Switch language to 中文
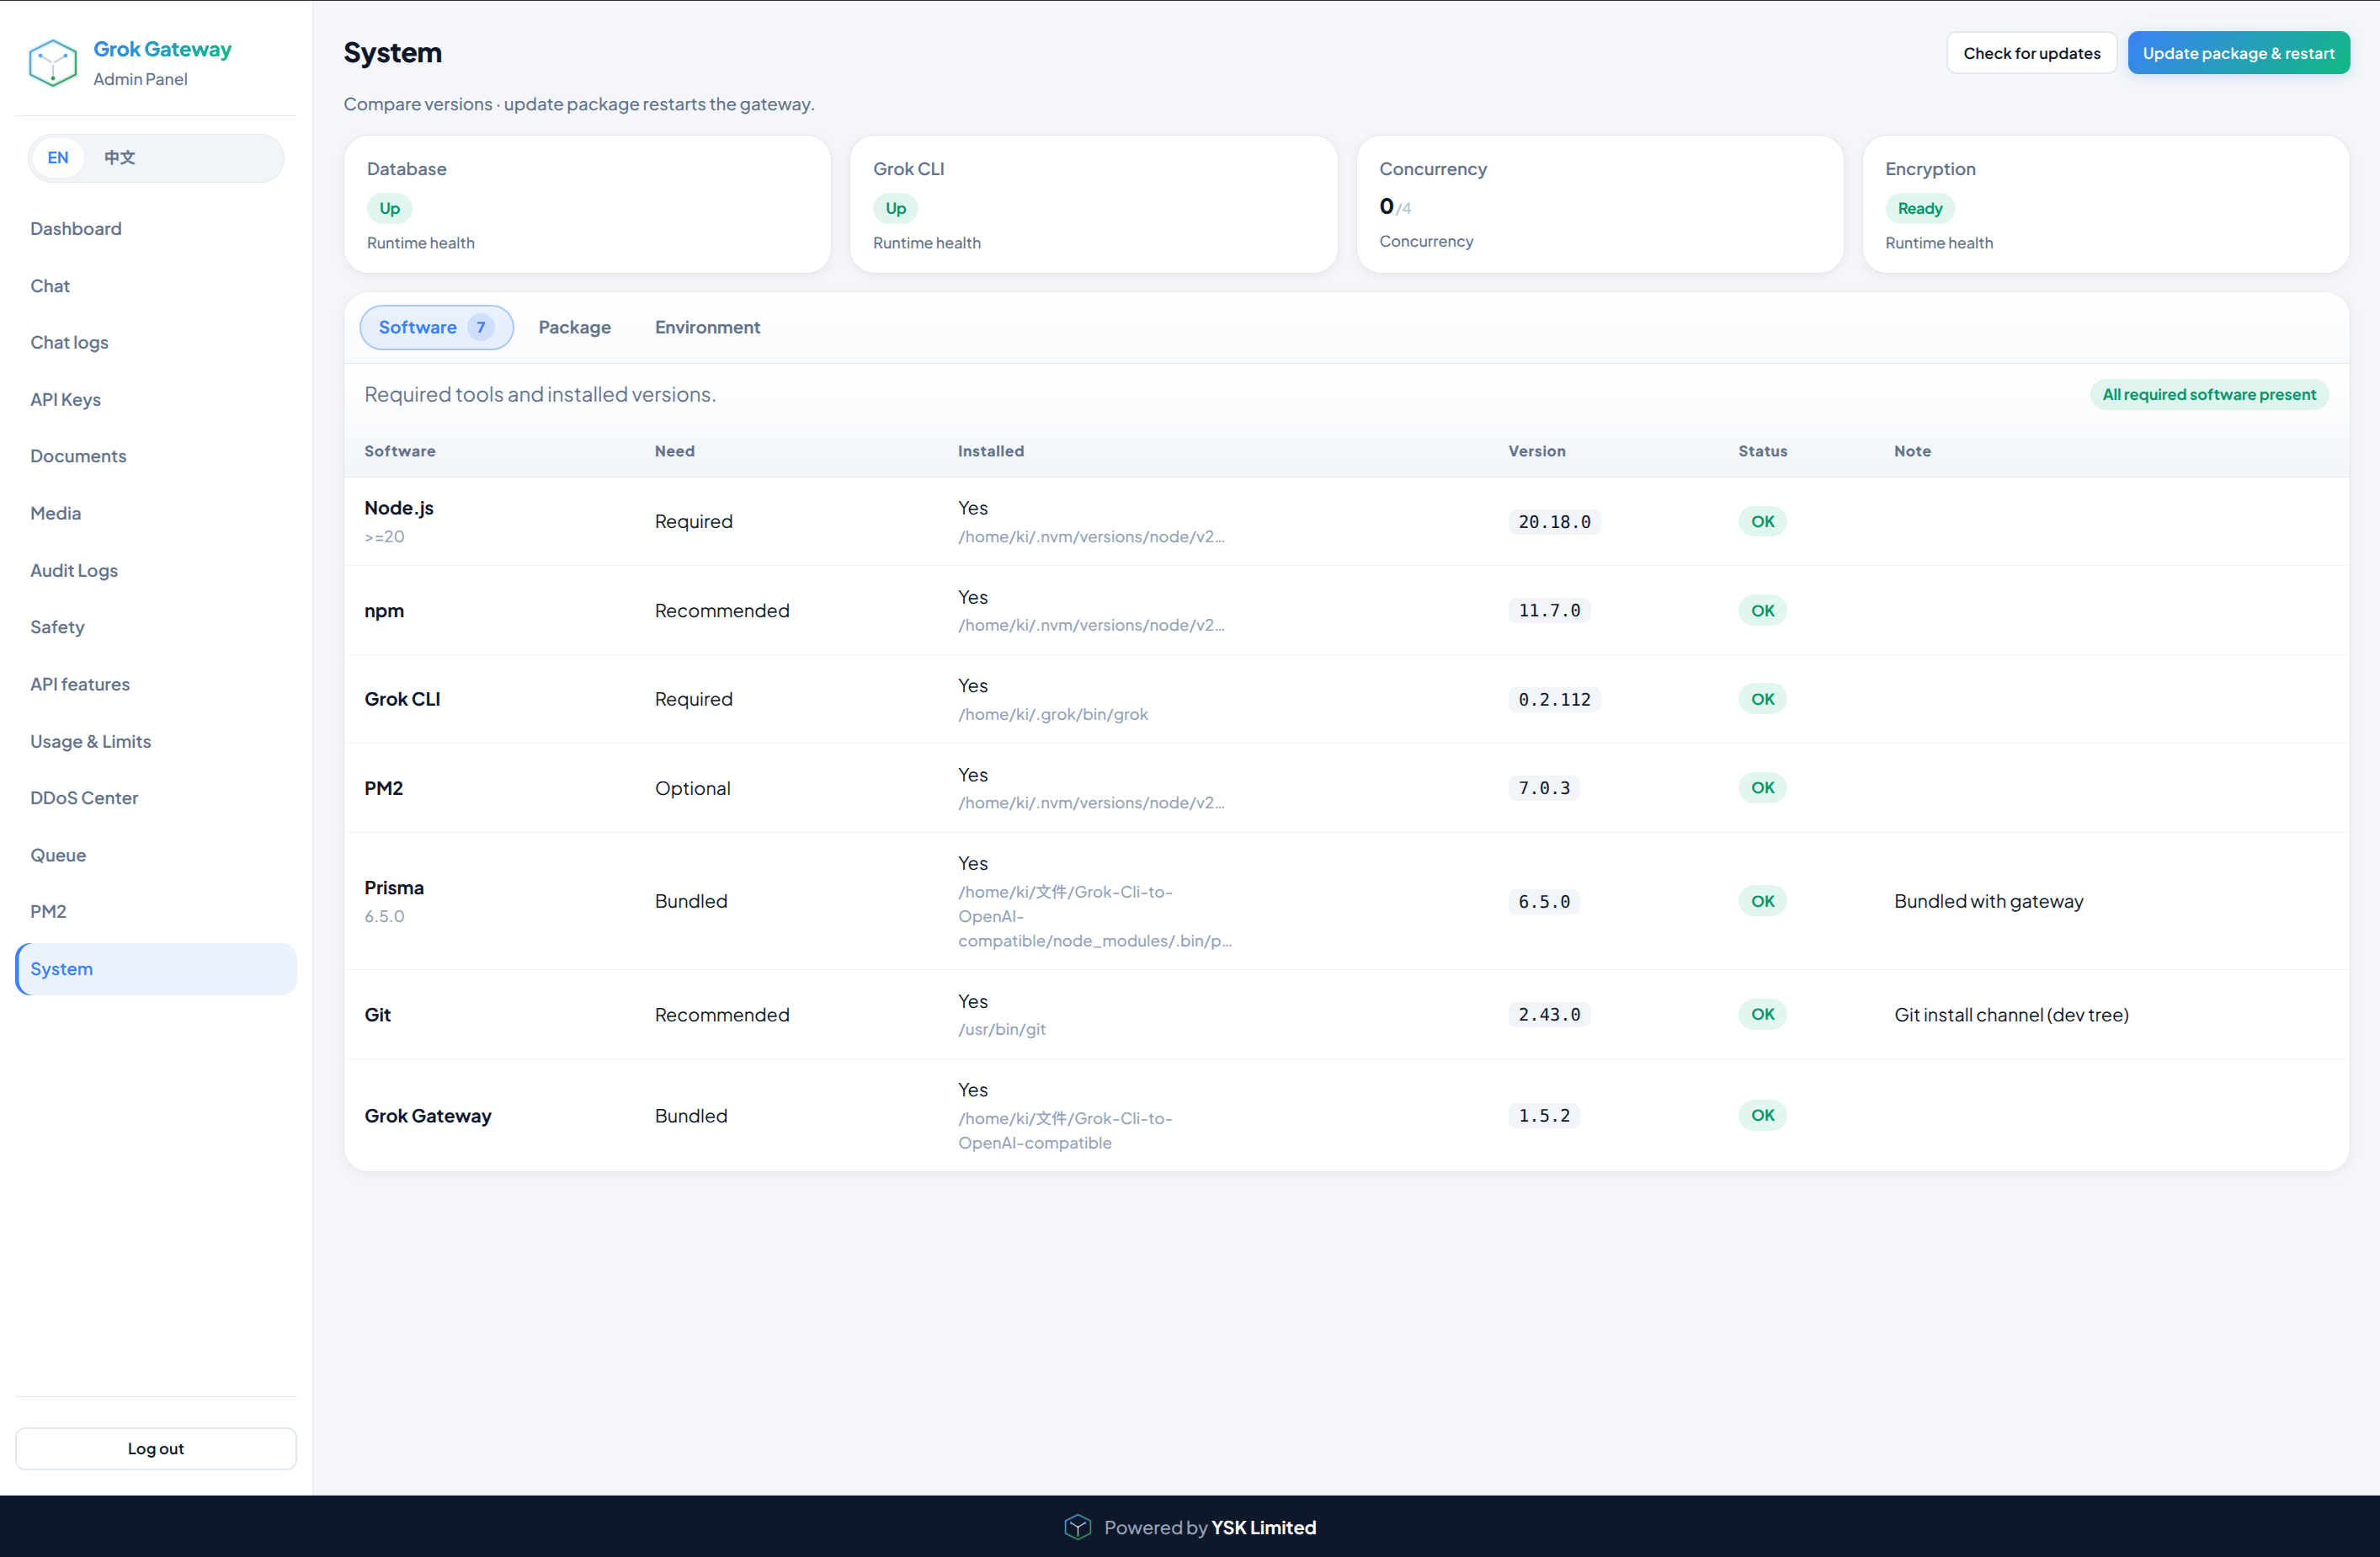This screenshot has height=1557, width=2380. pyautogui.click(x=120, y=158)
